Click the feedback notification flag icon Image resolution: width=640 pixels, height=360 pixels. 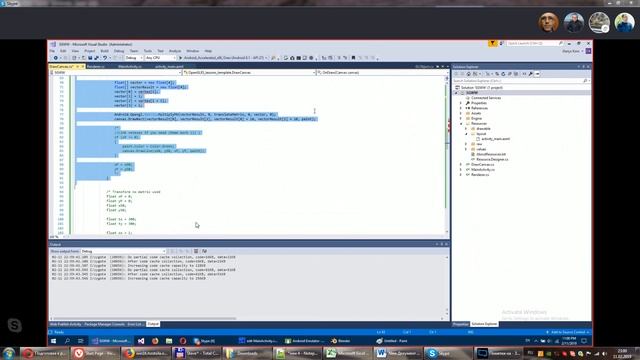pyautogui.click(x=492, y=43)
